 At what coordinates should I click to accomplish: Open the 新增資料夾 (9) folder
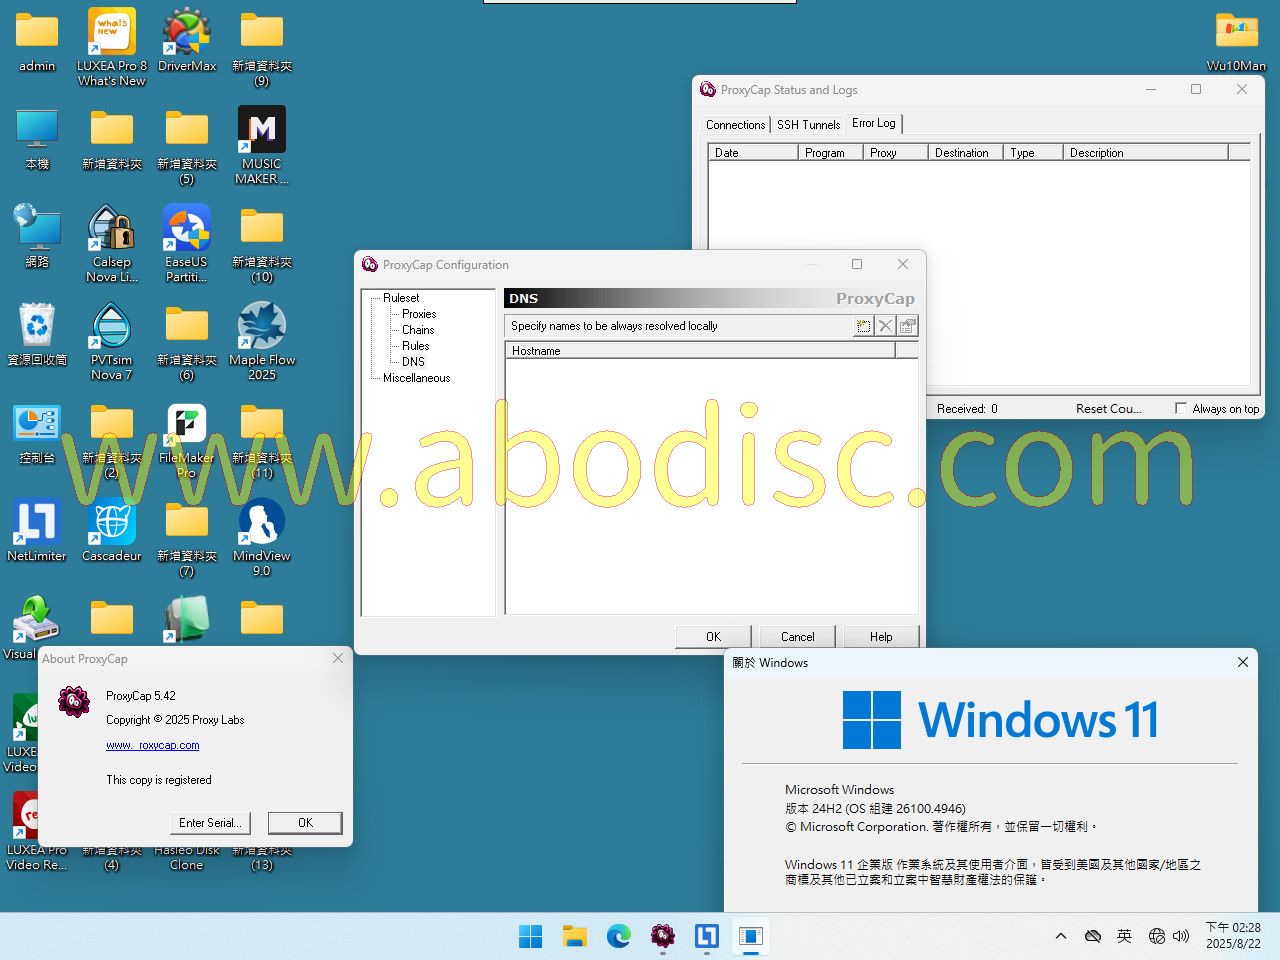[262, 49]
